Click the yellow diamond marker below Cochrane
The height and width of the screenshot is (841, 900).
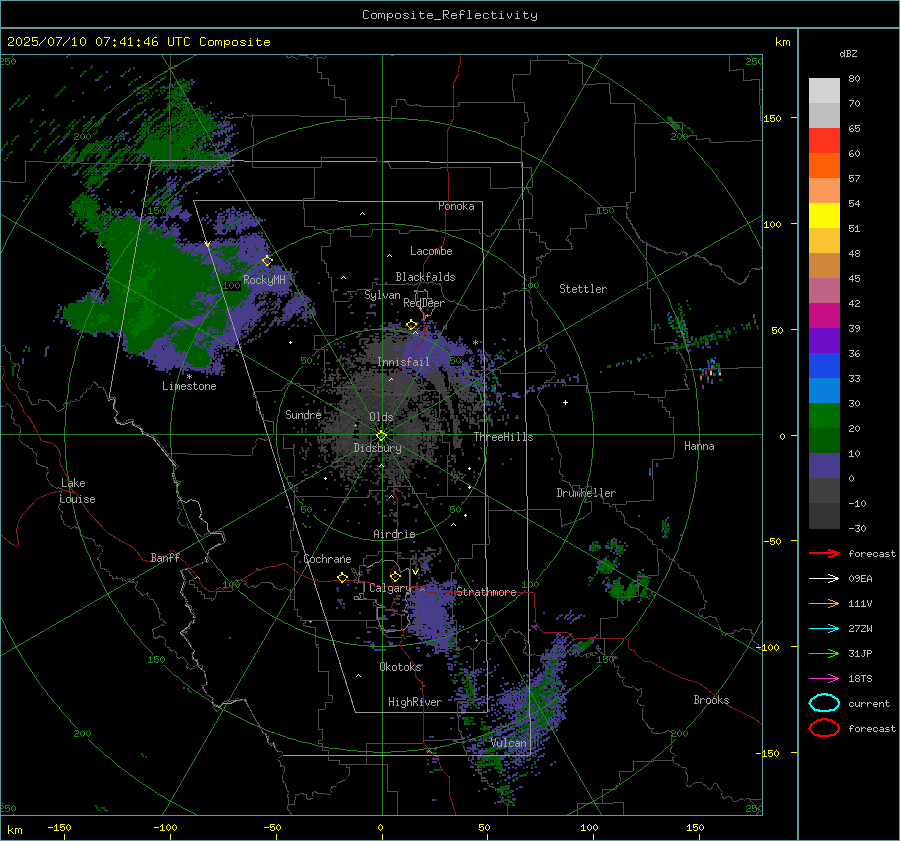point(343,578)
